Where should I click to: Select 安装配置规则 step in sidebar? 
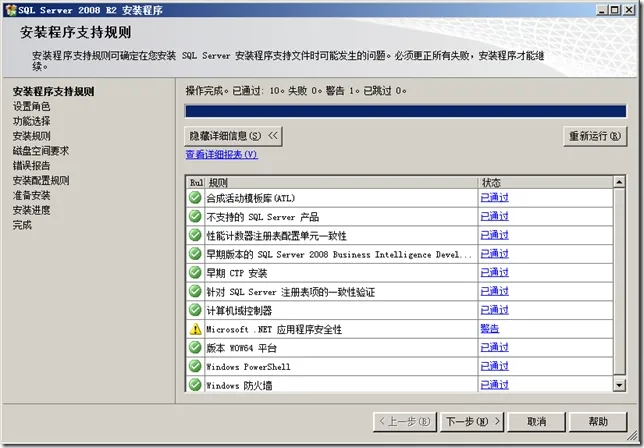pyautogui.click(x=41, y=180)
